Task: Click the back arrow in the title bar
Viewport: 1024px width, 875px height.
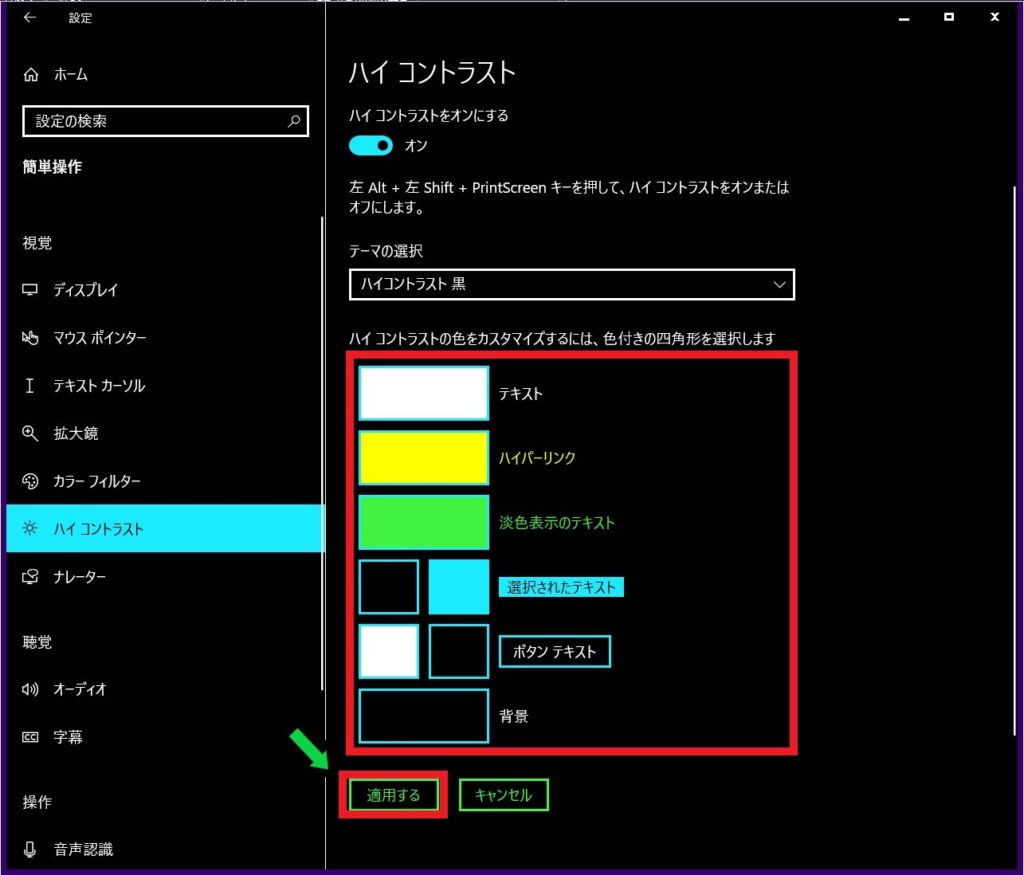Action: tap(29, 18)
